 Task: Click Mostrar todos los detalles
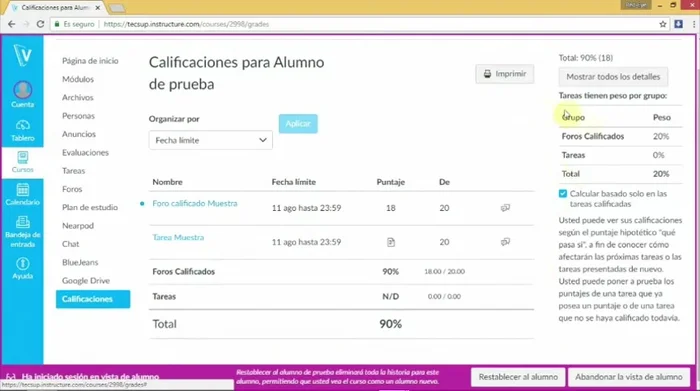click(613, 77)
